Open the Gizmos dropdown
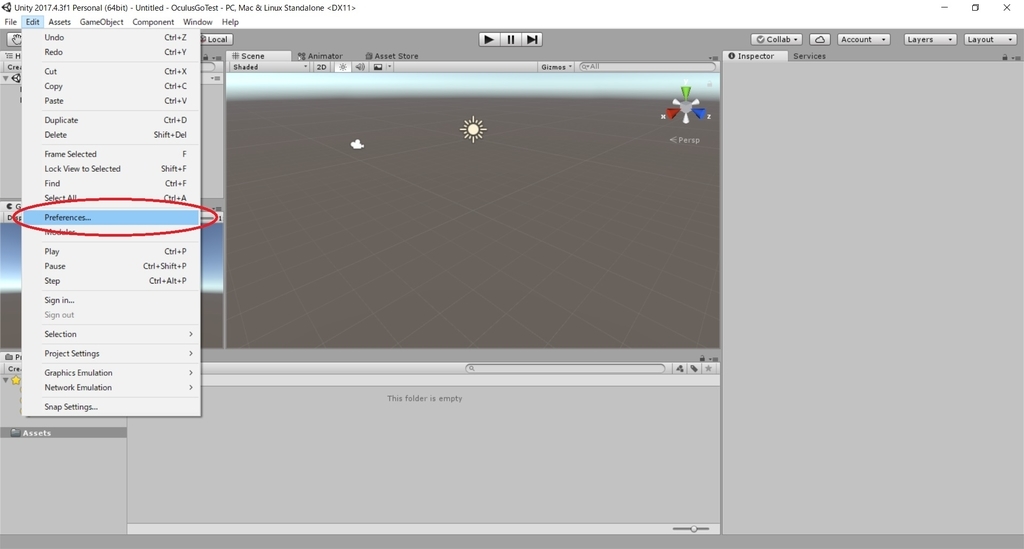The width and height of the screenshot is (1024, 549). click(x=556, y=67)
